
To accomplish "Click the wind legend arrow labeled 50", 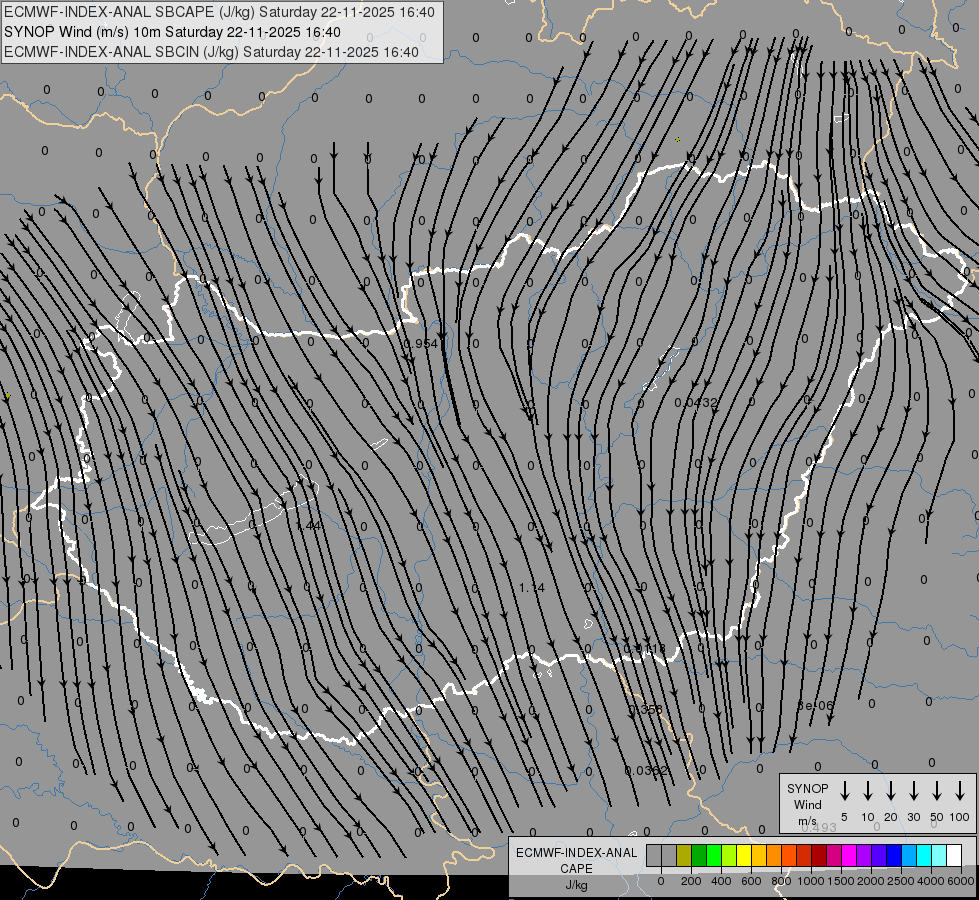I will [937, 790].
